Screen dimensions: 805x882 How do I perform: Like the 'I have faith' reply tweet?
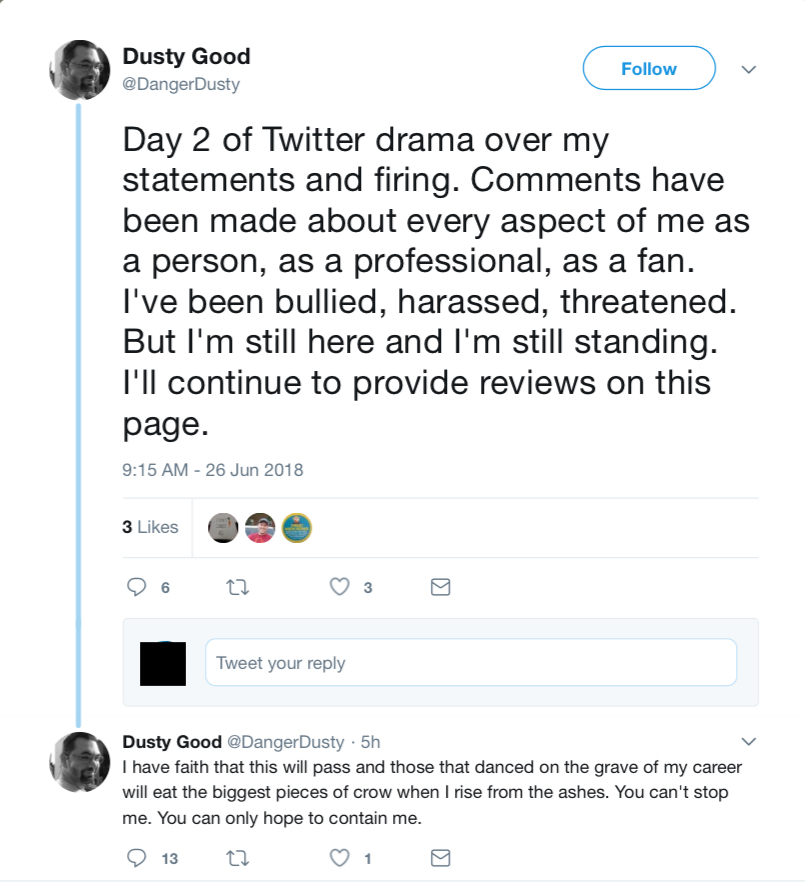[339, 857]
